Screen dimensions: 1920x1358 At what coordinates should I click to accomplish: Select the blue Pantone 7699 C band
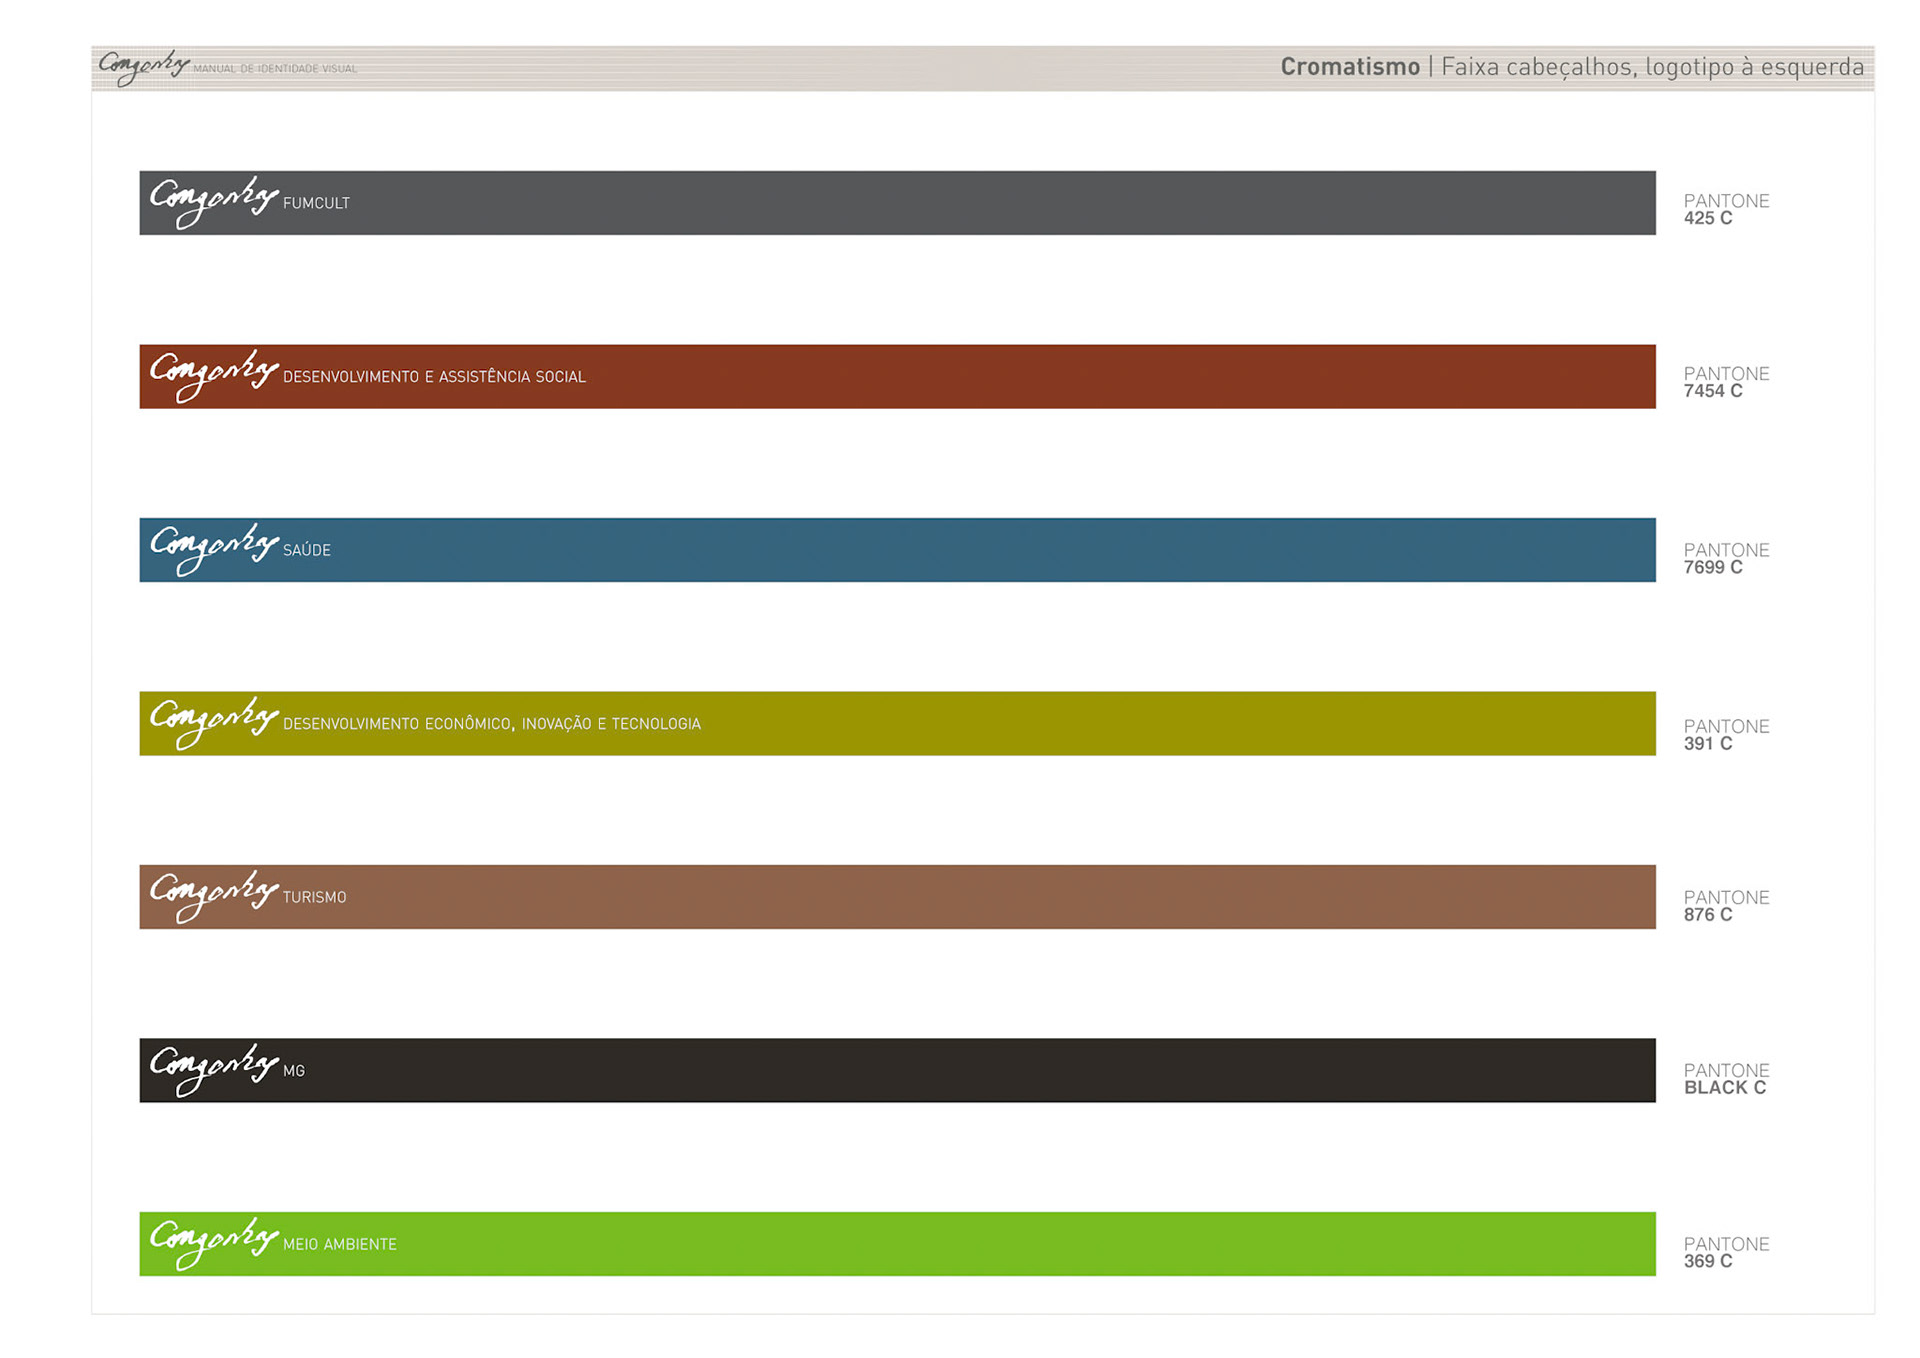(x=897, y=550)
